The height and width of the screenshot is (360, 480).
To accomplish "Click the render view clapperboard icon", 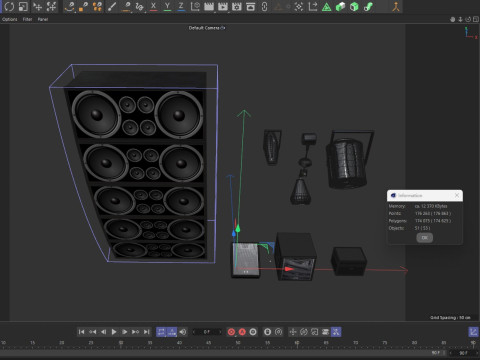I will coord(209,7).
